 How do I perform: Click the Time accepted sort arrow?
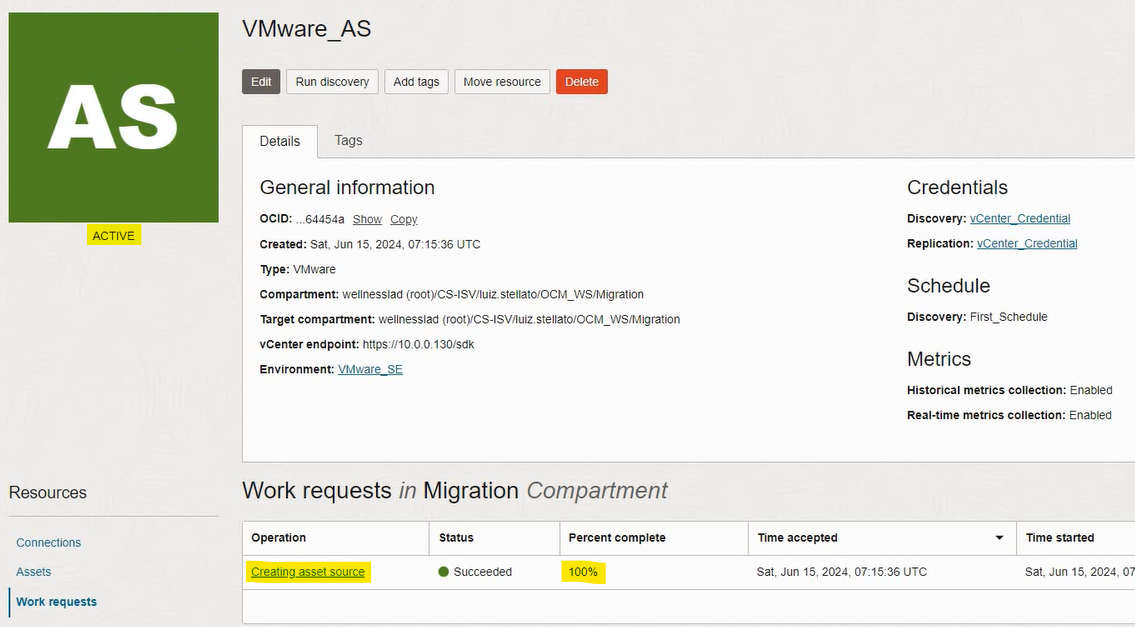tap(998, 538)
